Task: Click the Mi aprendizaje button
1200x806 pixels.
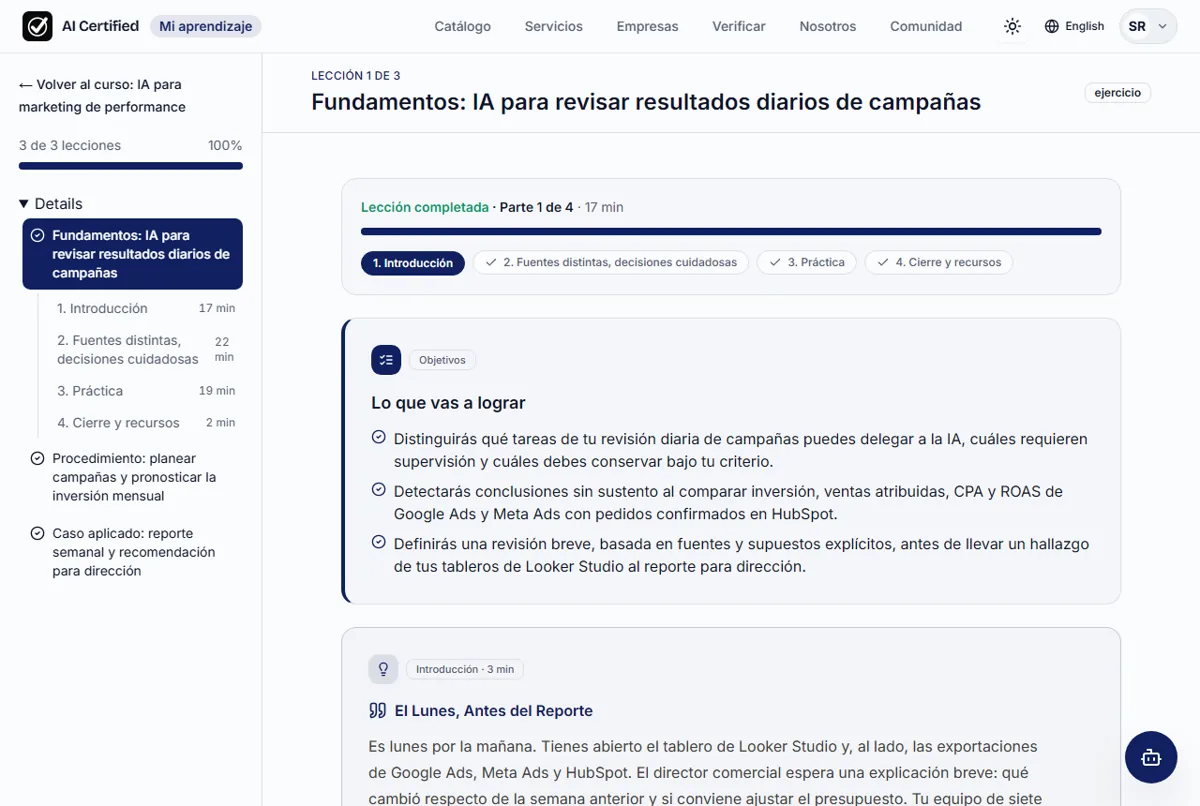Action: click(x=206, y=26)
